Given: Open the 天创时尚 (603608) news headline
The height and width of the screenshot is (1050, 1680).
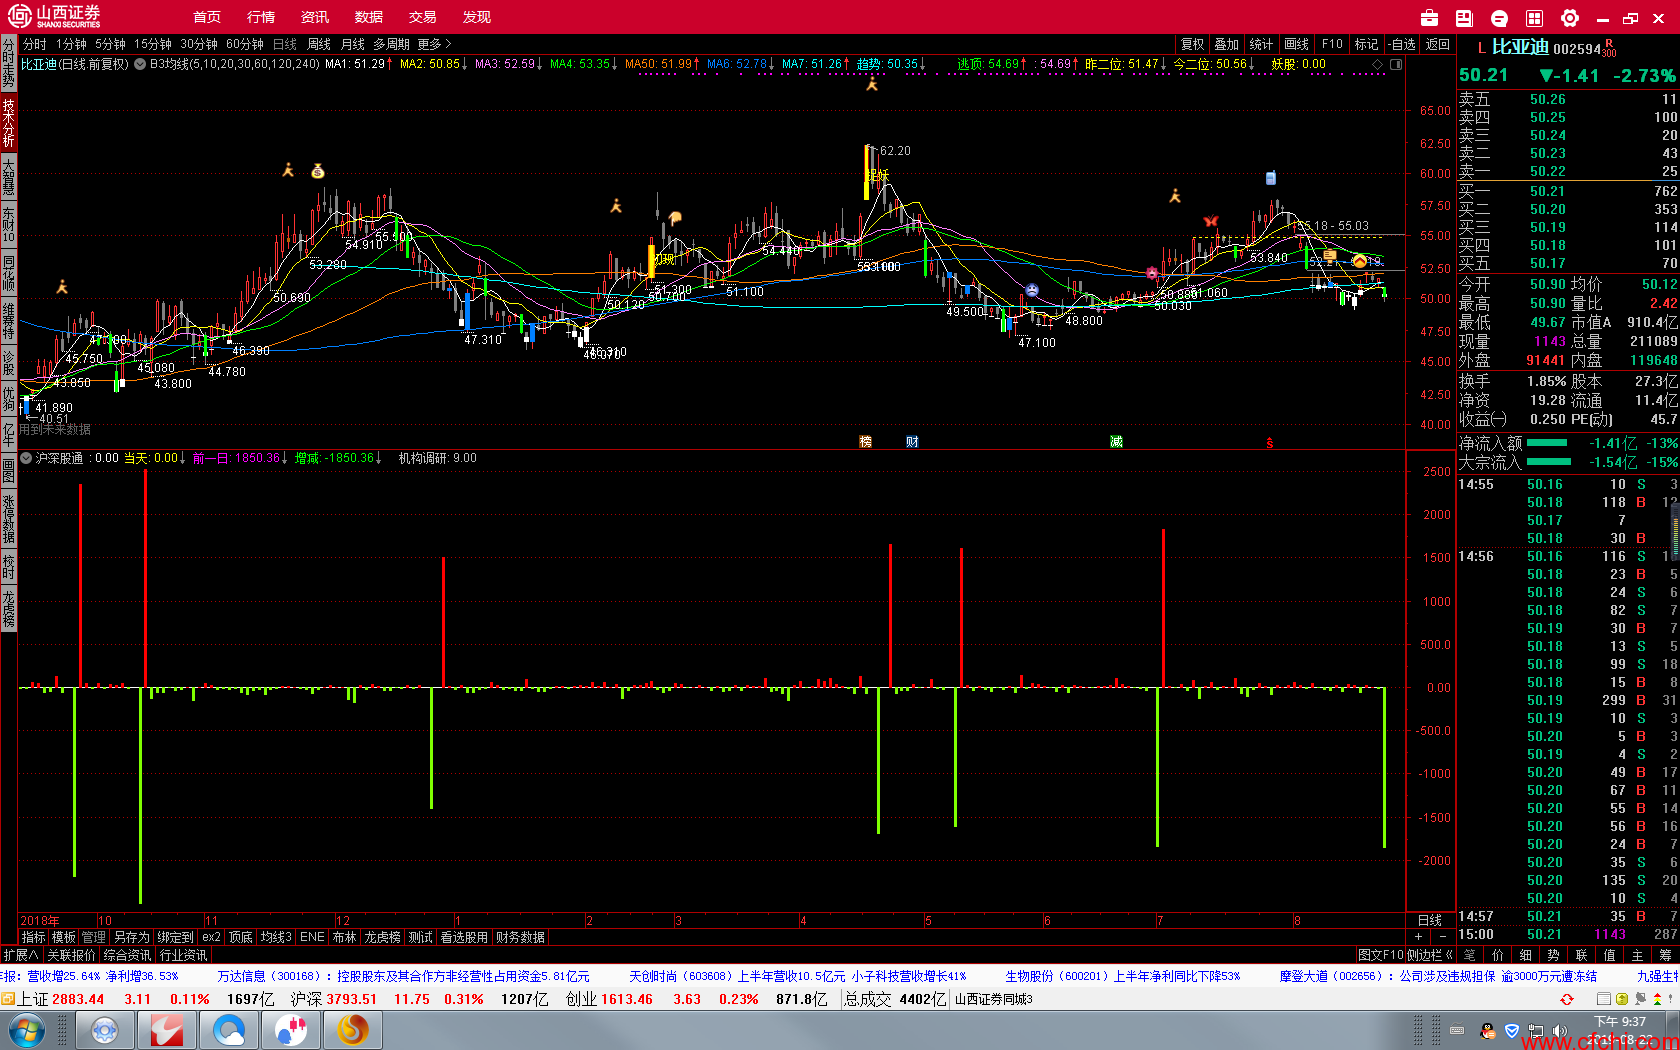Looking at the screenshot, I should point(797,976).
